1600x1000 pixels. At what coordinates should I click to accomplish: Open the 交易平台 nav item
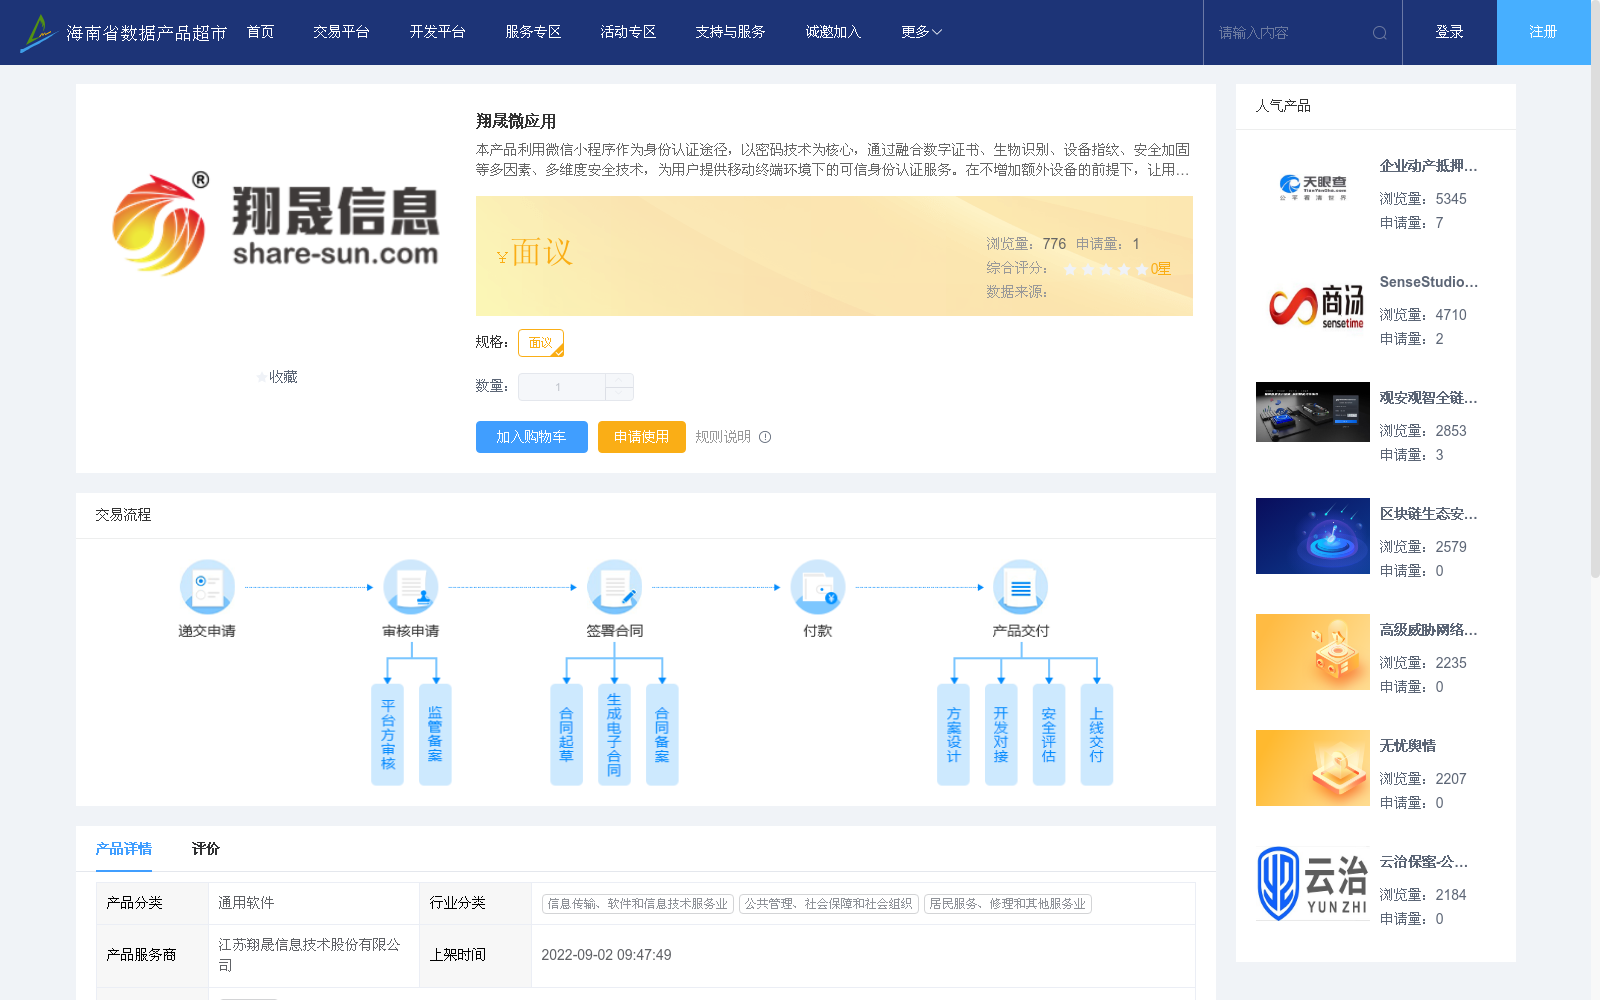pos(341,32)
